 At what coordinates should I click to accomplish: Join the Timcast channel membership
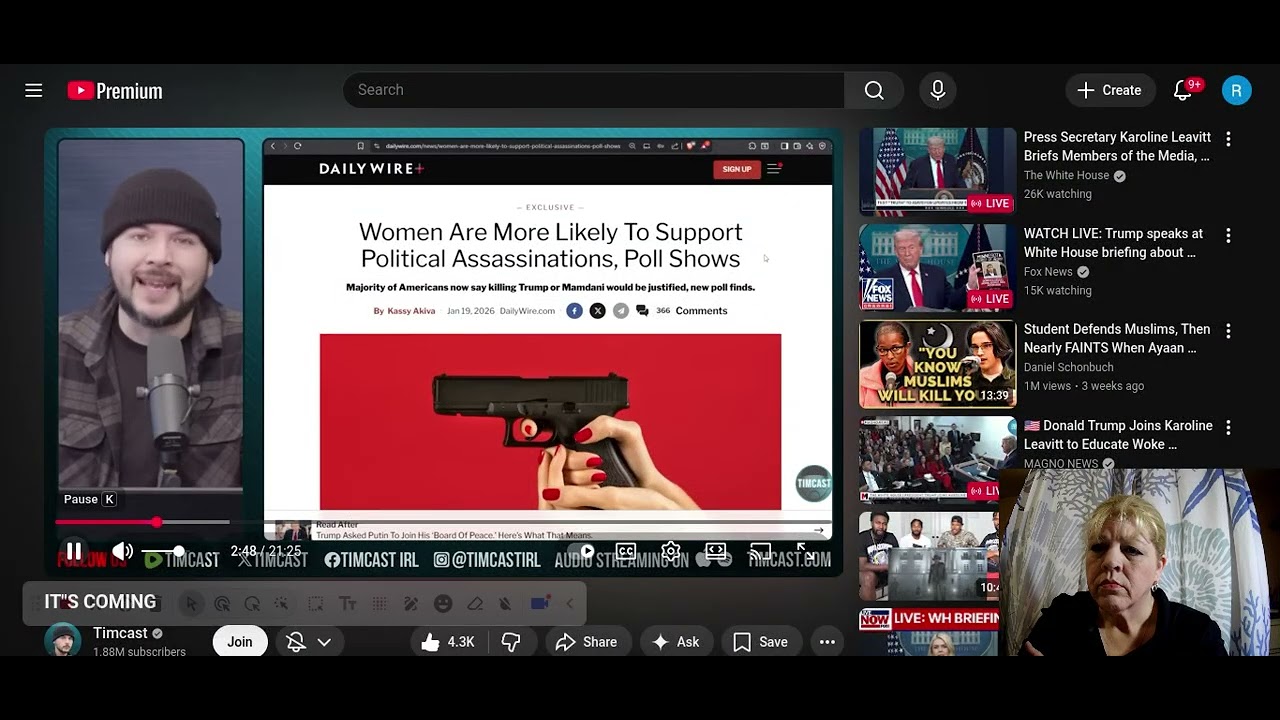[240, 642]
